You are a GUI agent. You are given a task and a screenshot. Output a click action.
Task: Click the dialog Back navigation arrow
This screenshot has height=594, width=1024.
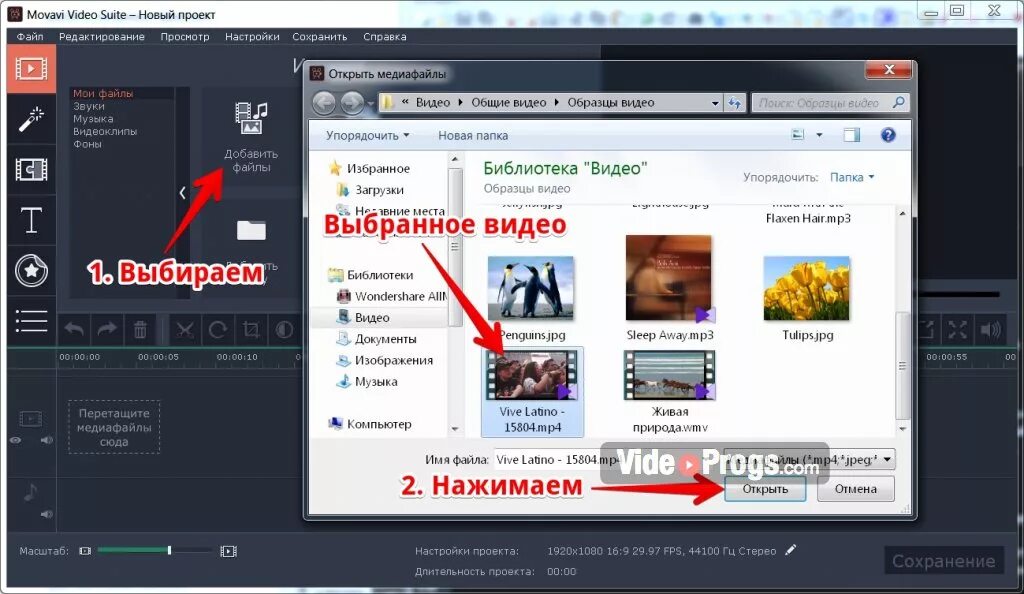point(324,102)
